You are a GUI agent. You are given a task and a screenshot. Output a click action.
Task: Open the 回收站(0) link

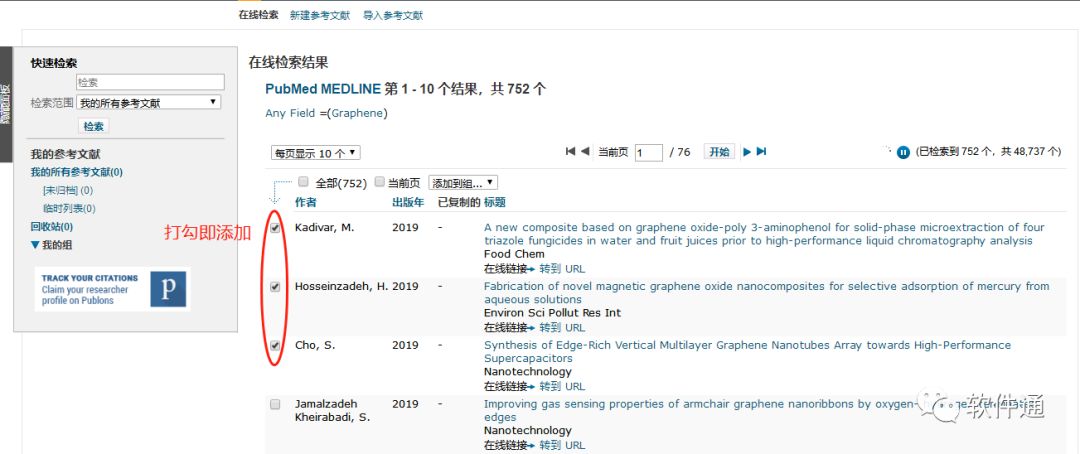coord(52,226)
